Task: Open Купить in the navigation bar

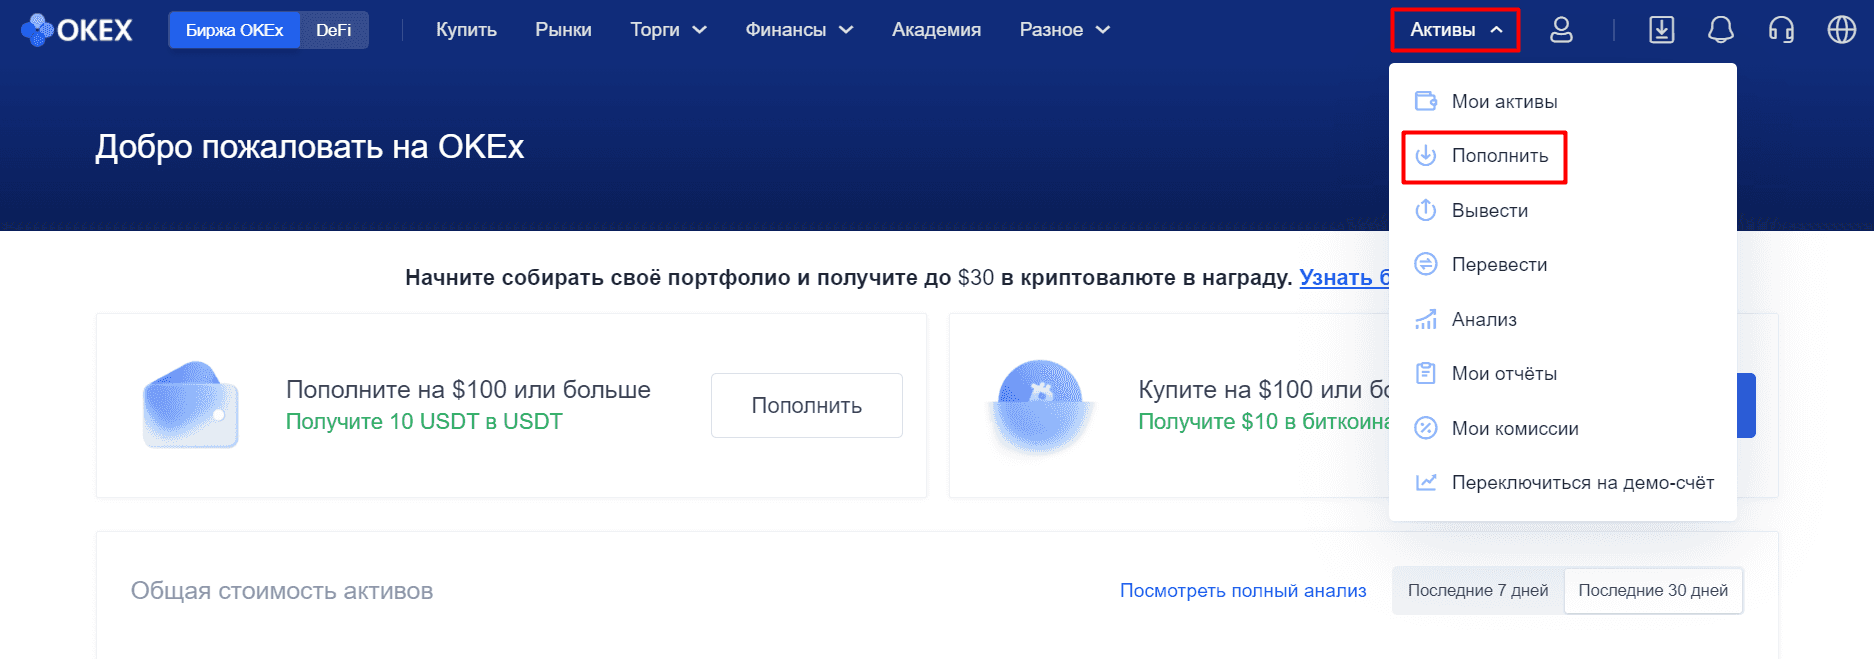Action: pyautogui.click(x=466, y=30)
